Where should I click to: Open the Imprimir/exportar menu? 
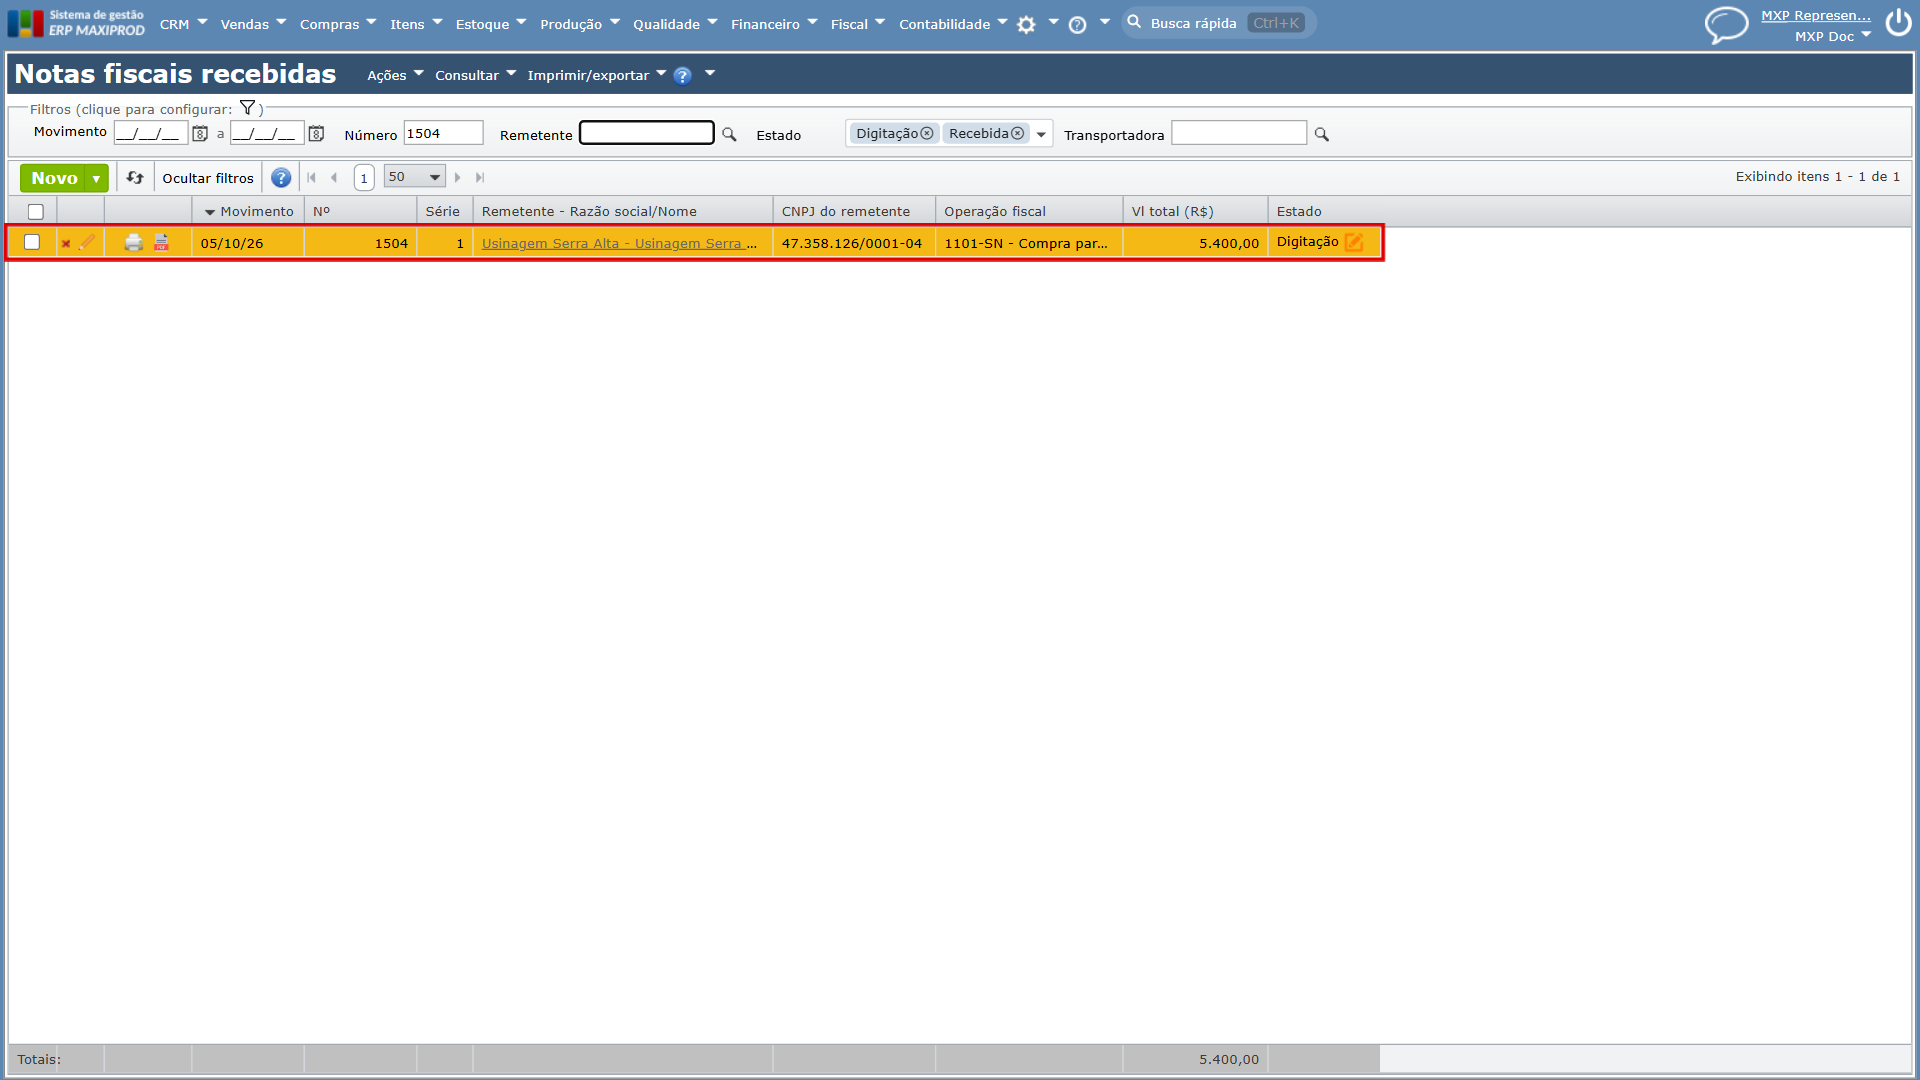click(597, 75)
